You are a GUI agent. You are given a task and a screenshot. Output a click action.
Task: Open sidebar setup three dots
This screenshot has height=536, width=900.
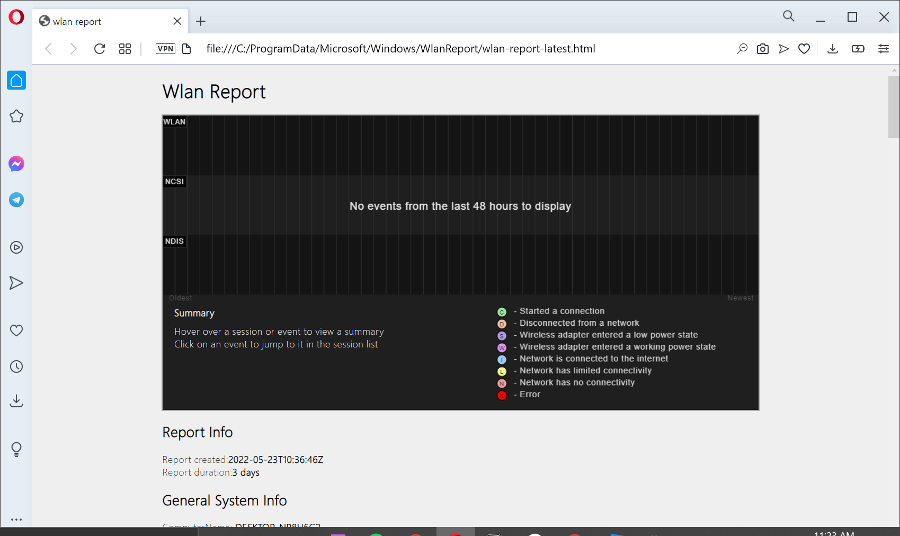point(16,519)
